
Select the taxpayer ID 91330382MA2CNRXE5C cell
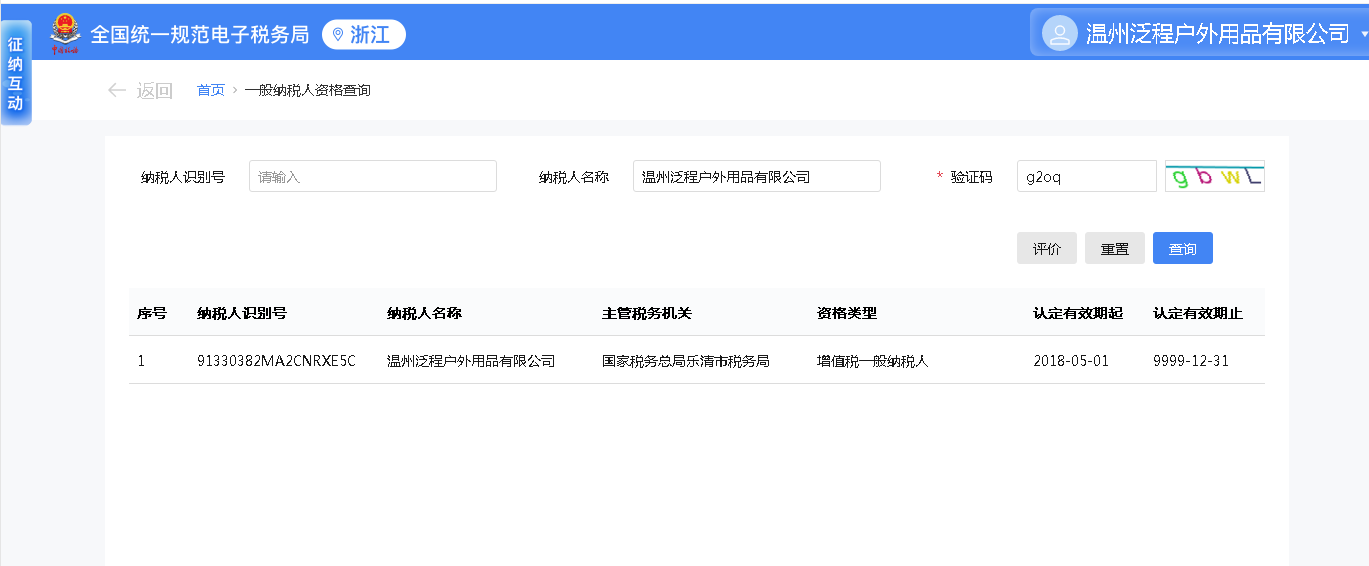pos(276,361)
